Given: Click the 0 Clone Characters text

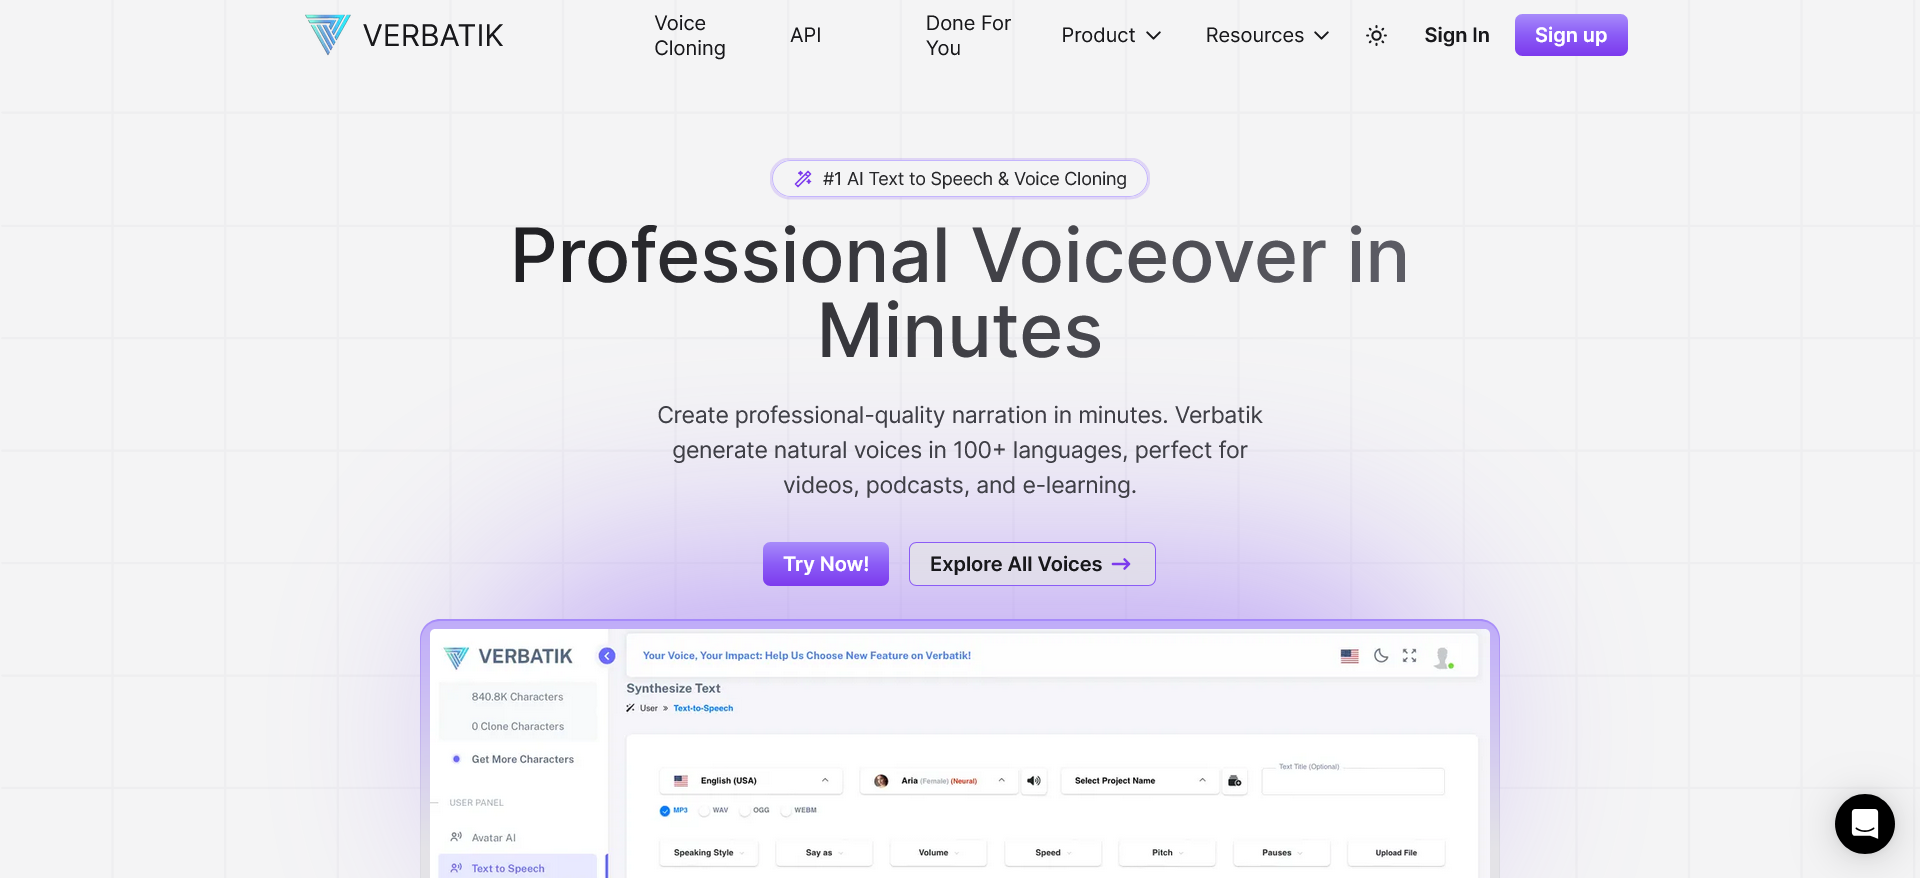Looking at the screenshot, I should [x=517, y=727].
